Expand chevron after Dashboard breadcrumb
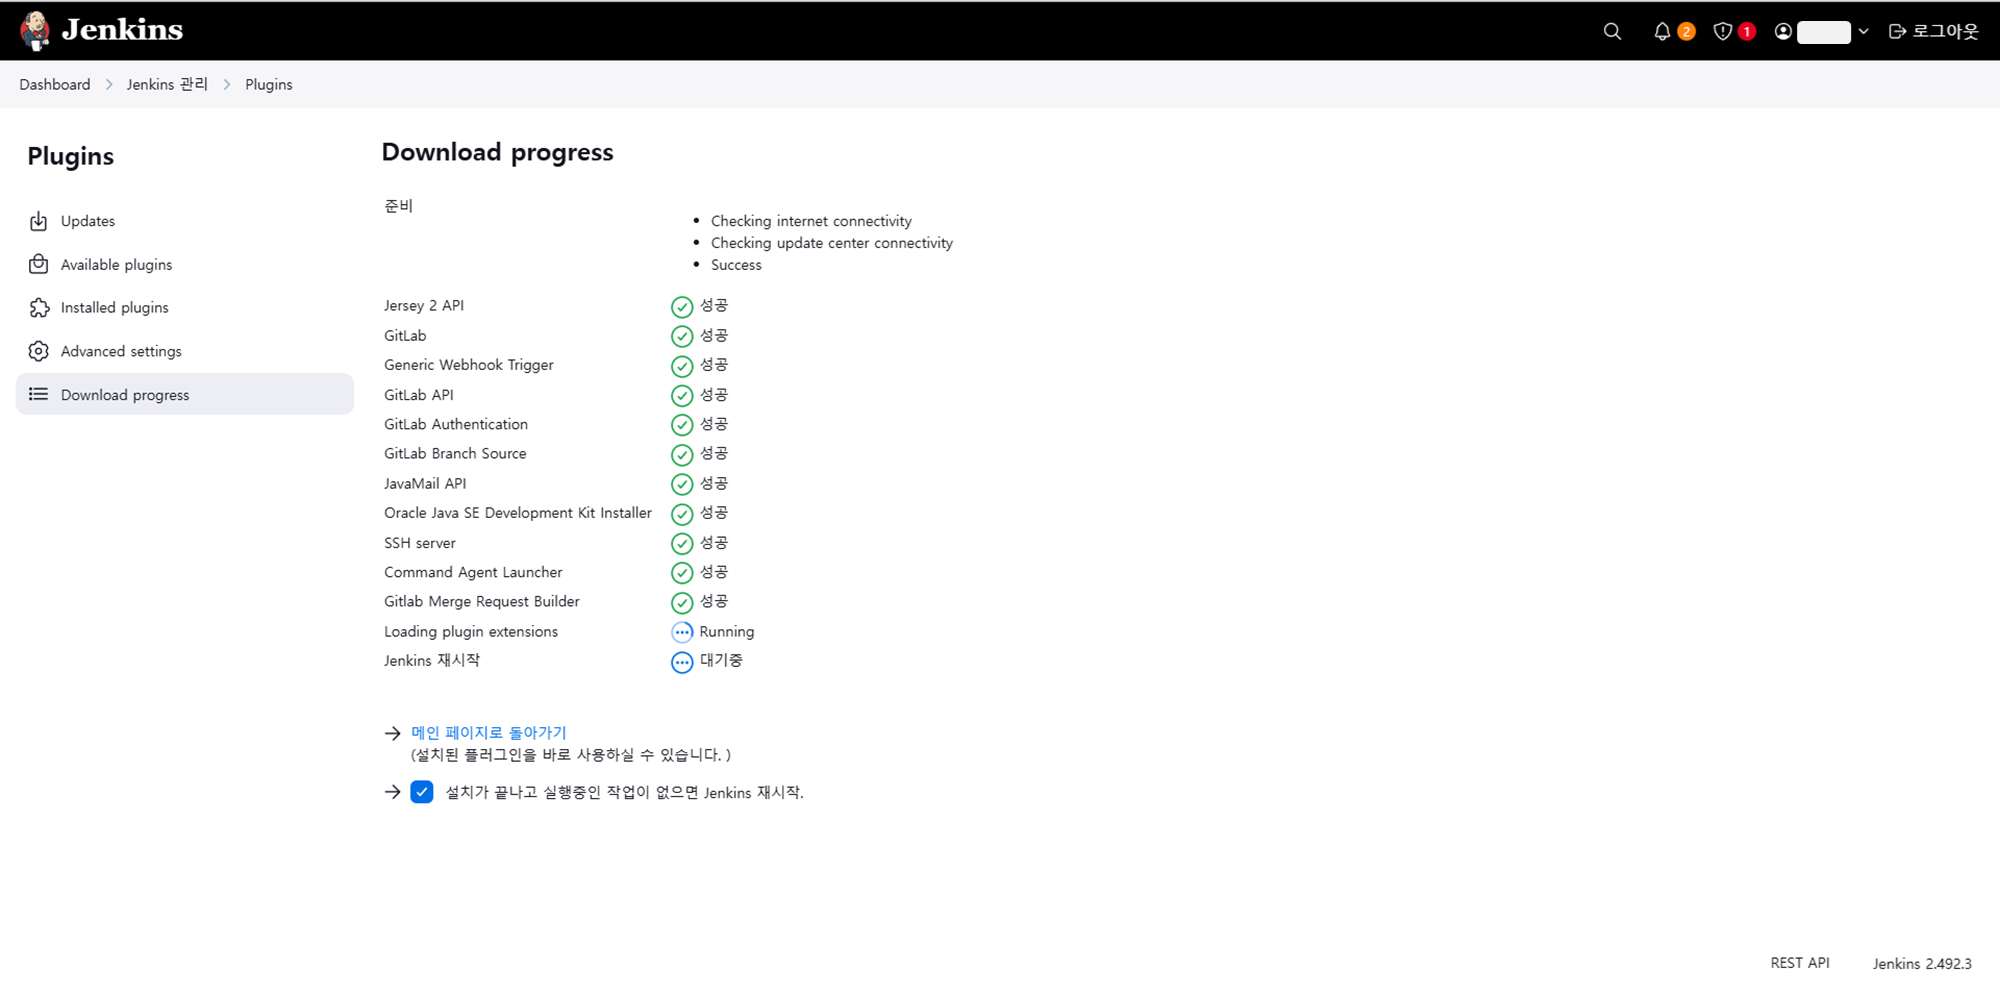The image size is (2000, 995). [109, 85]
